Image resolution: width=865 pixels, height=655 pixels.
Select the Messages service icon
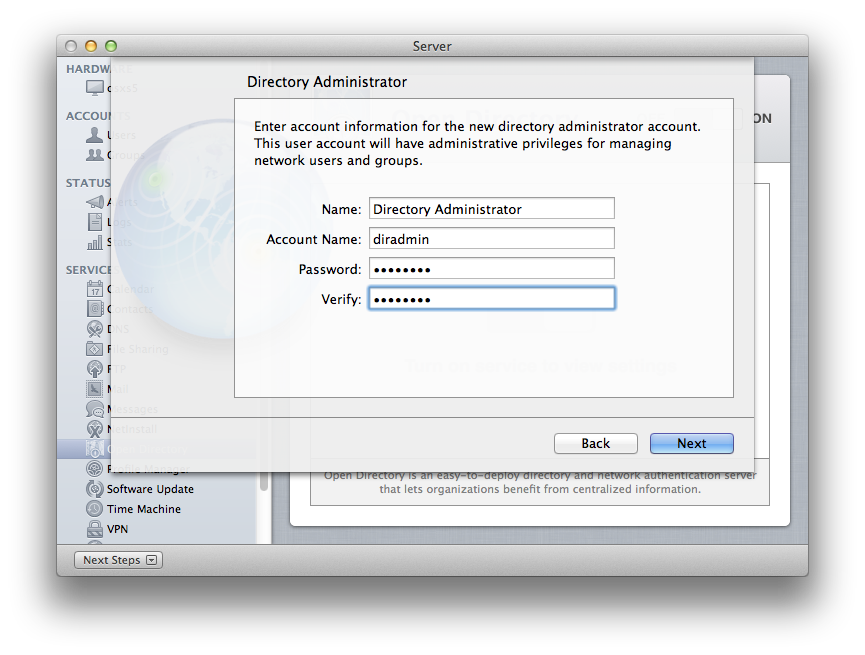click(x=95, y=409)
